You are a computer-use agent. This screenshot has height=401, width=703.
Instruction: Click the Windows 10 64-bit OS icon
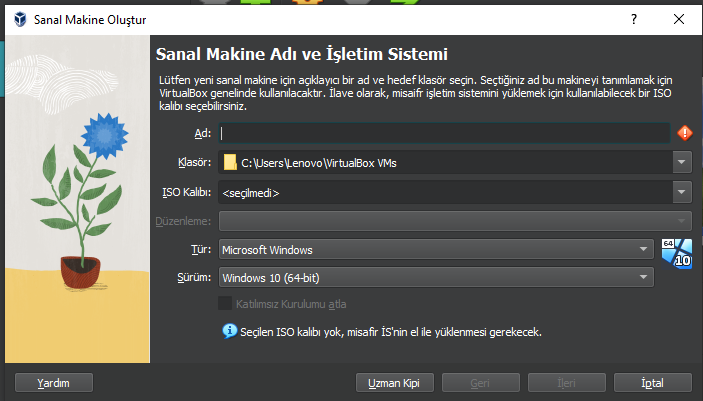[677, 254]
